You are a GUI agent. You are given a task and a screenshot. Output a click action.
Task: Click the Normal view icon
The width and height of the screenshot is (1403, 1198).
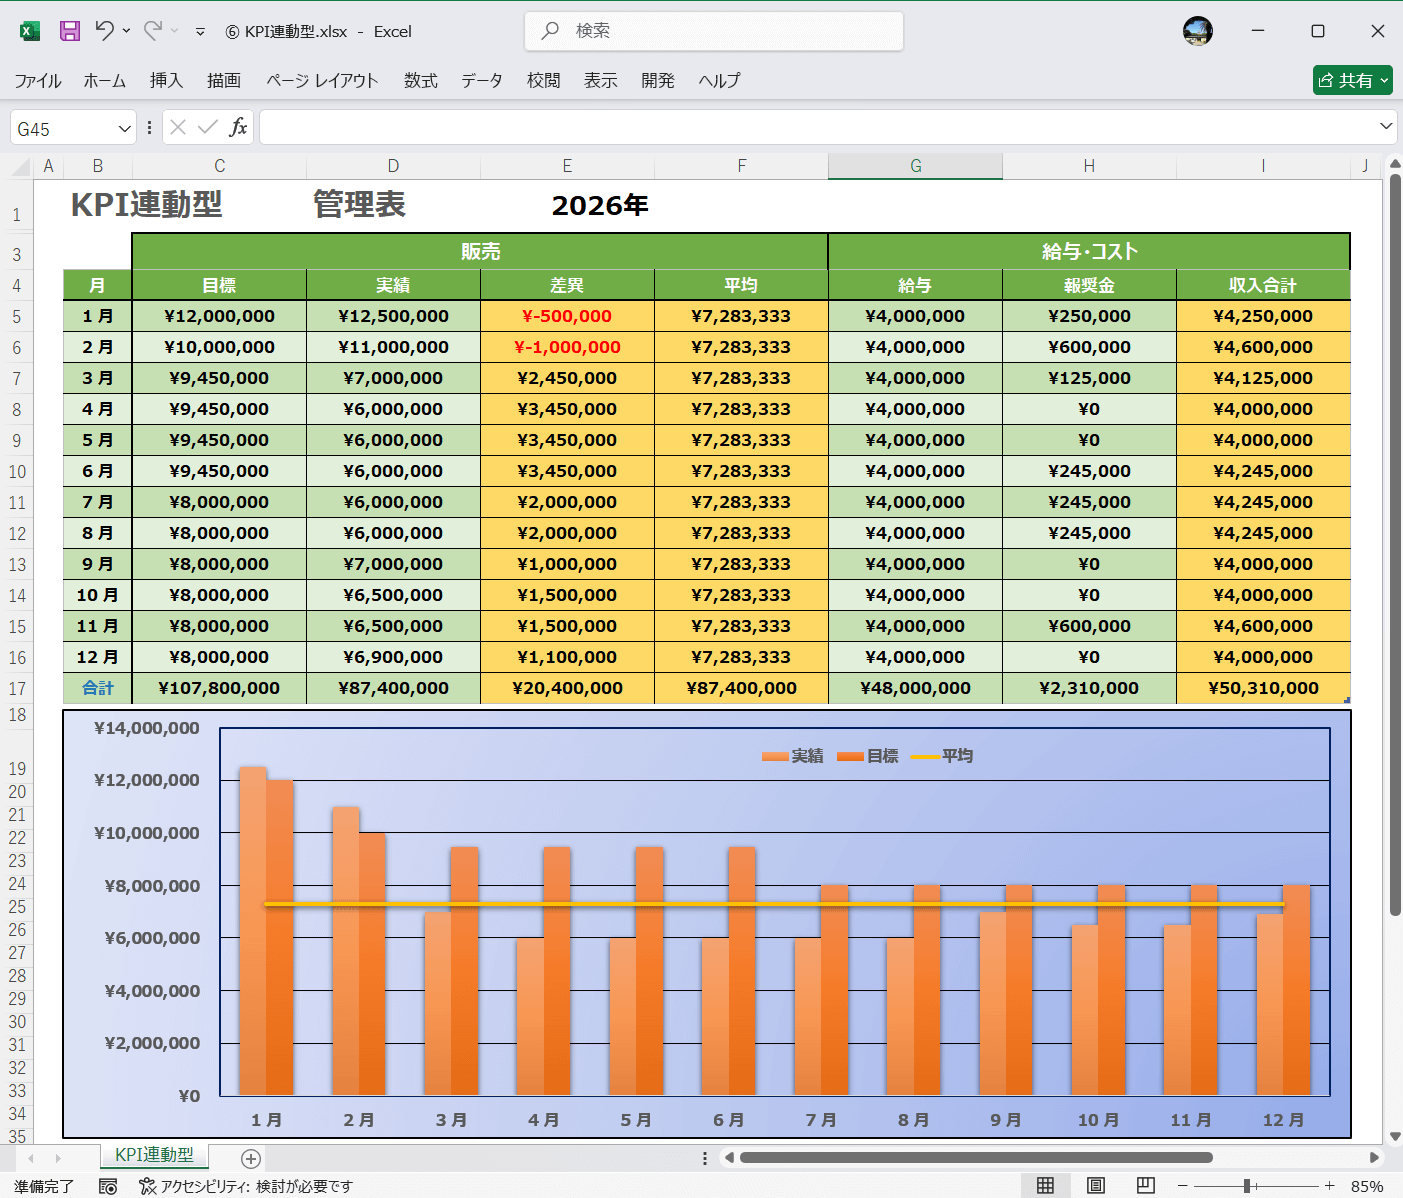click(x=1046, y=1185)
